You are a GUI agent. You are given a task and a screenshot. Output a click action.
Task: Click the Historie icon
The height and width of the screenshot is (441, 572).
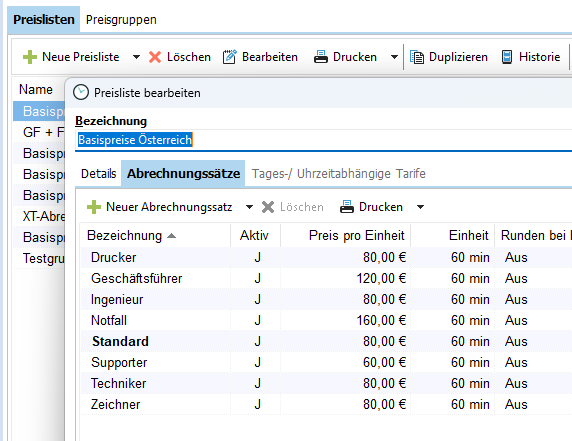(507, 57)
